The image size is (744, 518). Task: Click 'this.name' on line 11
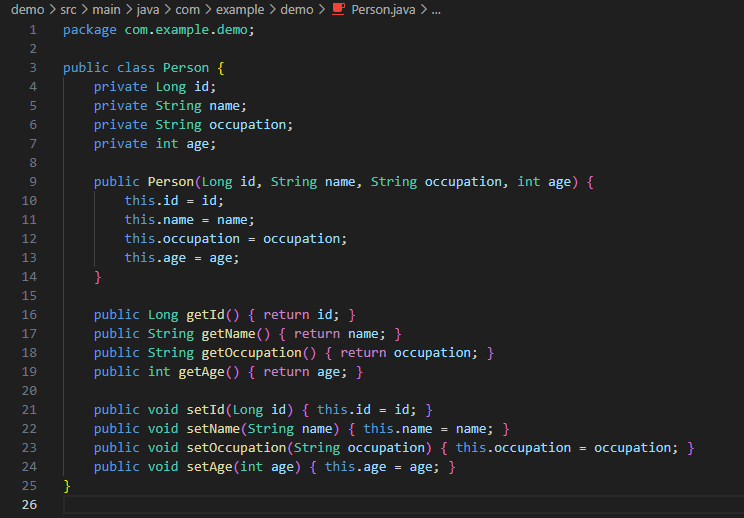click(x=159, y=220)
